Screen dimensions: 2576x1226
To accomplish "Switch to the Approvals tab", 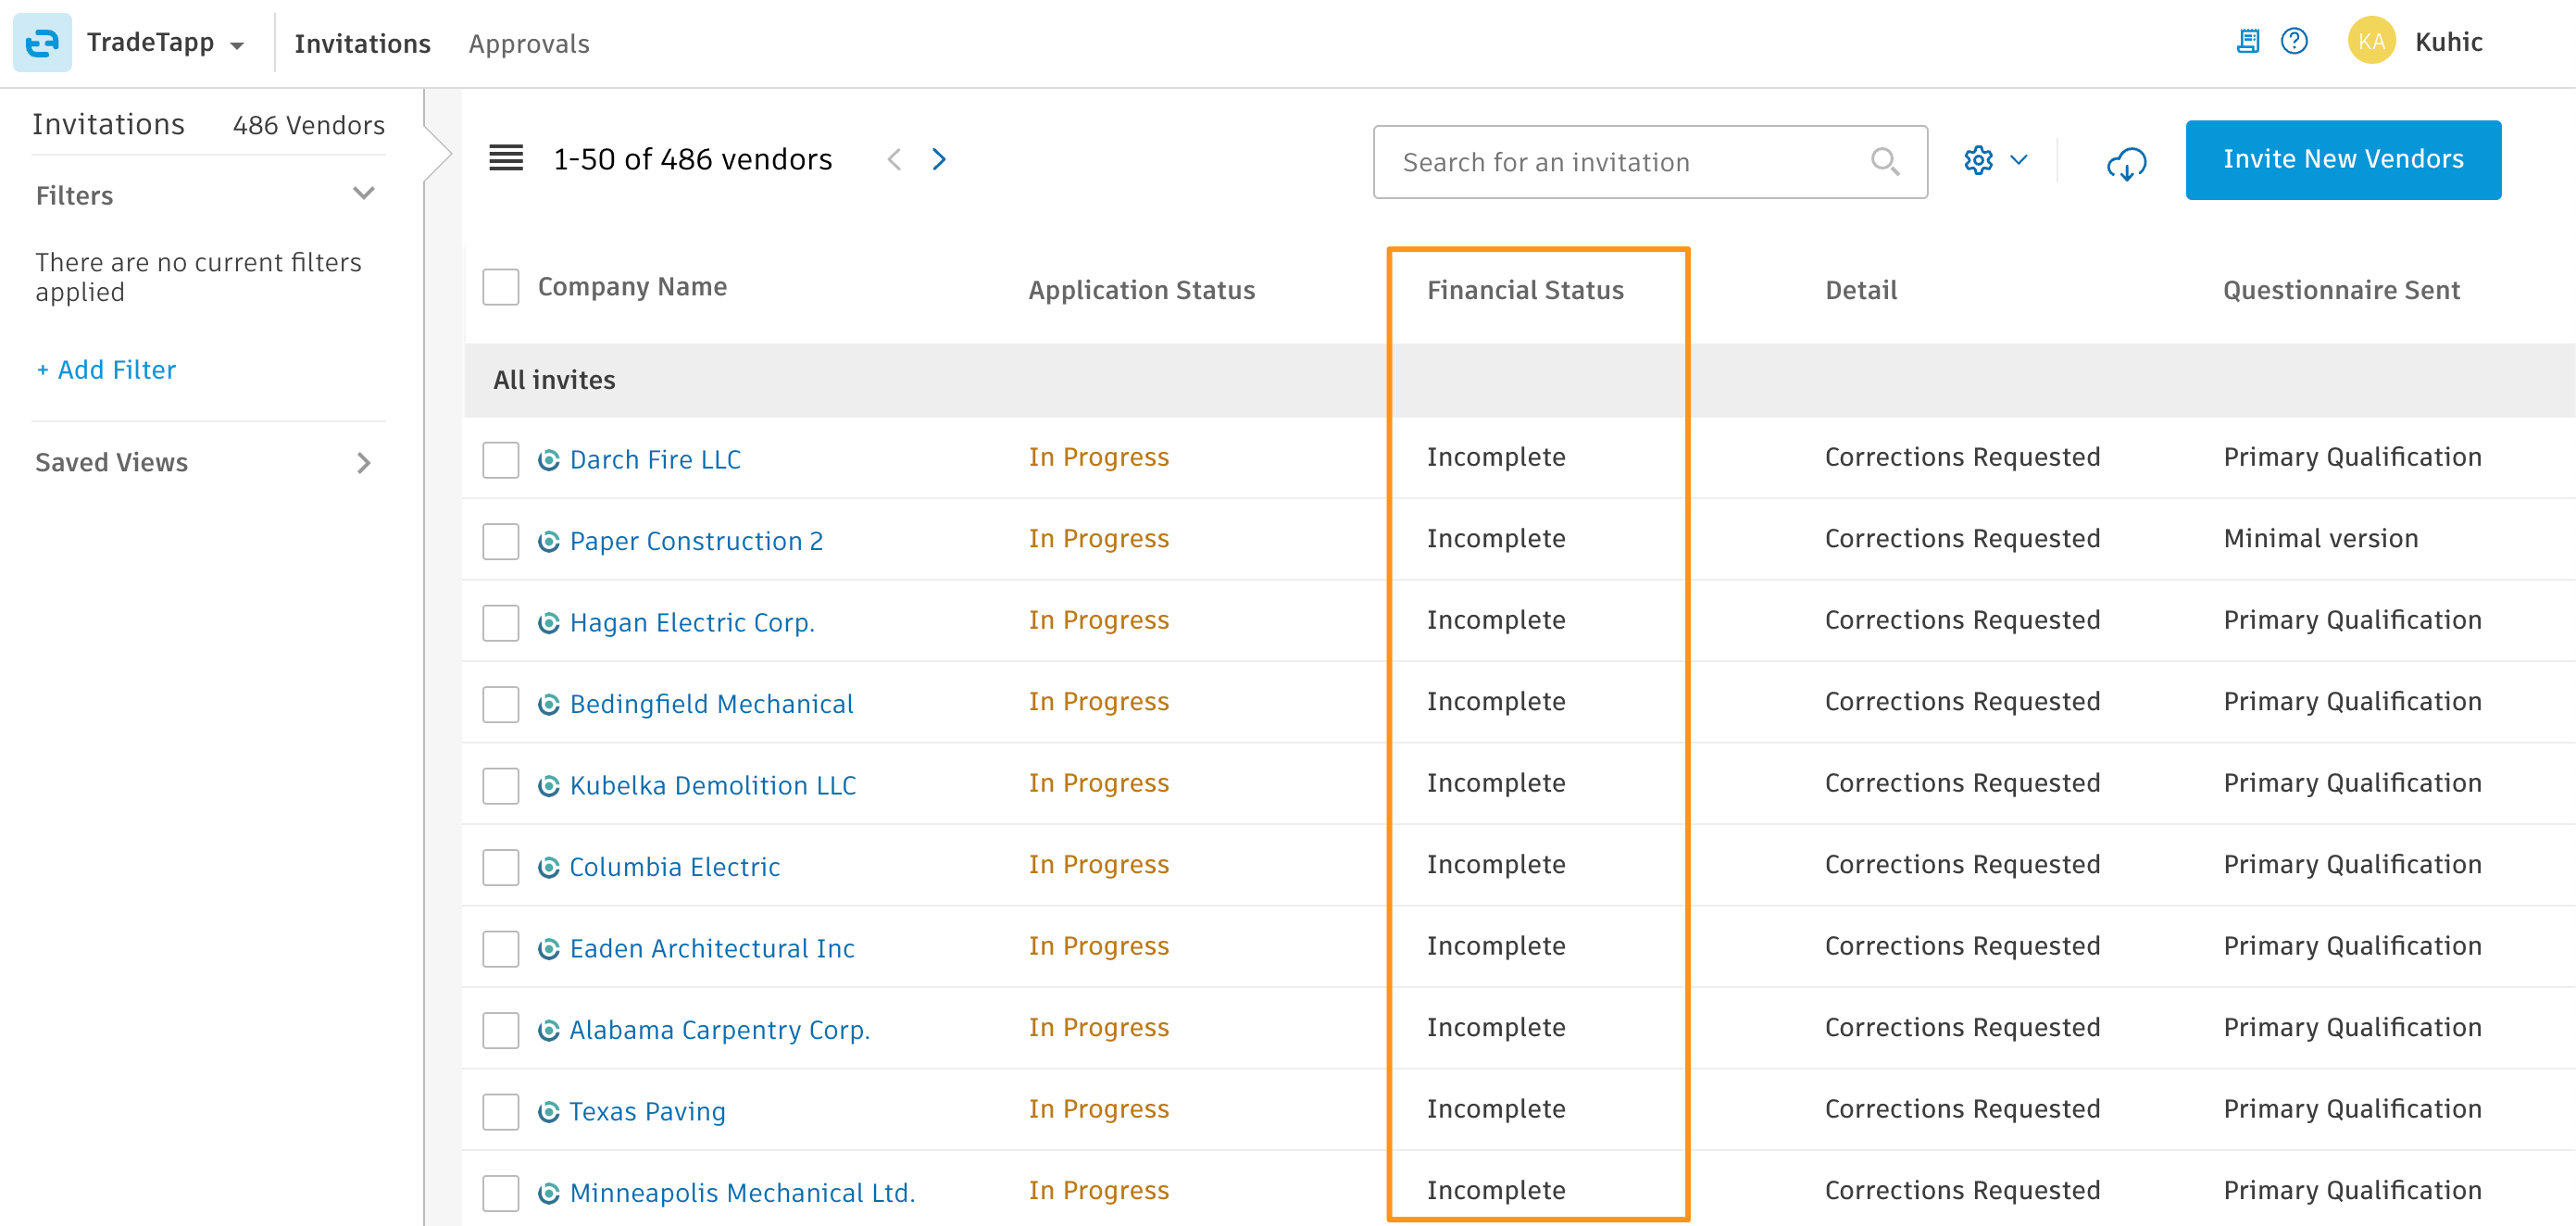I will (x=529, y=44).
